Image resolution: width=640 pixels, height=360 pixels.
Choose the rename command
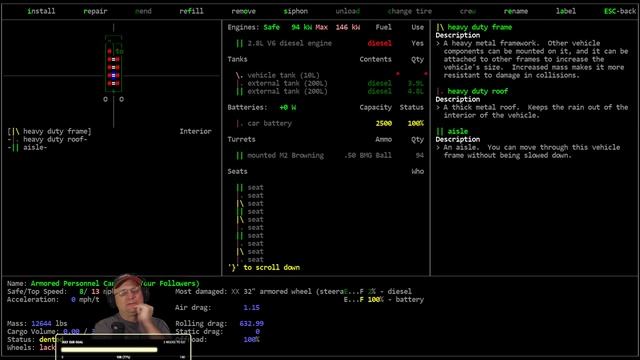[x=516, y=11]
